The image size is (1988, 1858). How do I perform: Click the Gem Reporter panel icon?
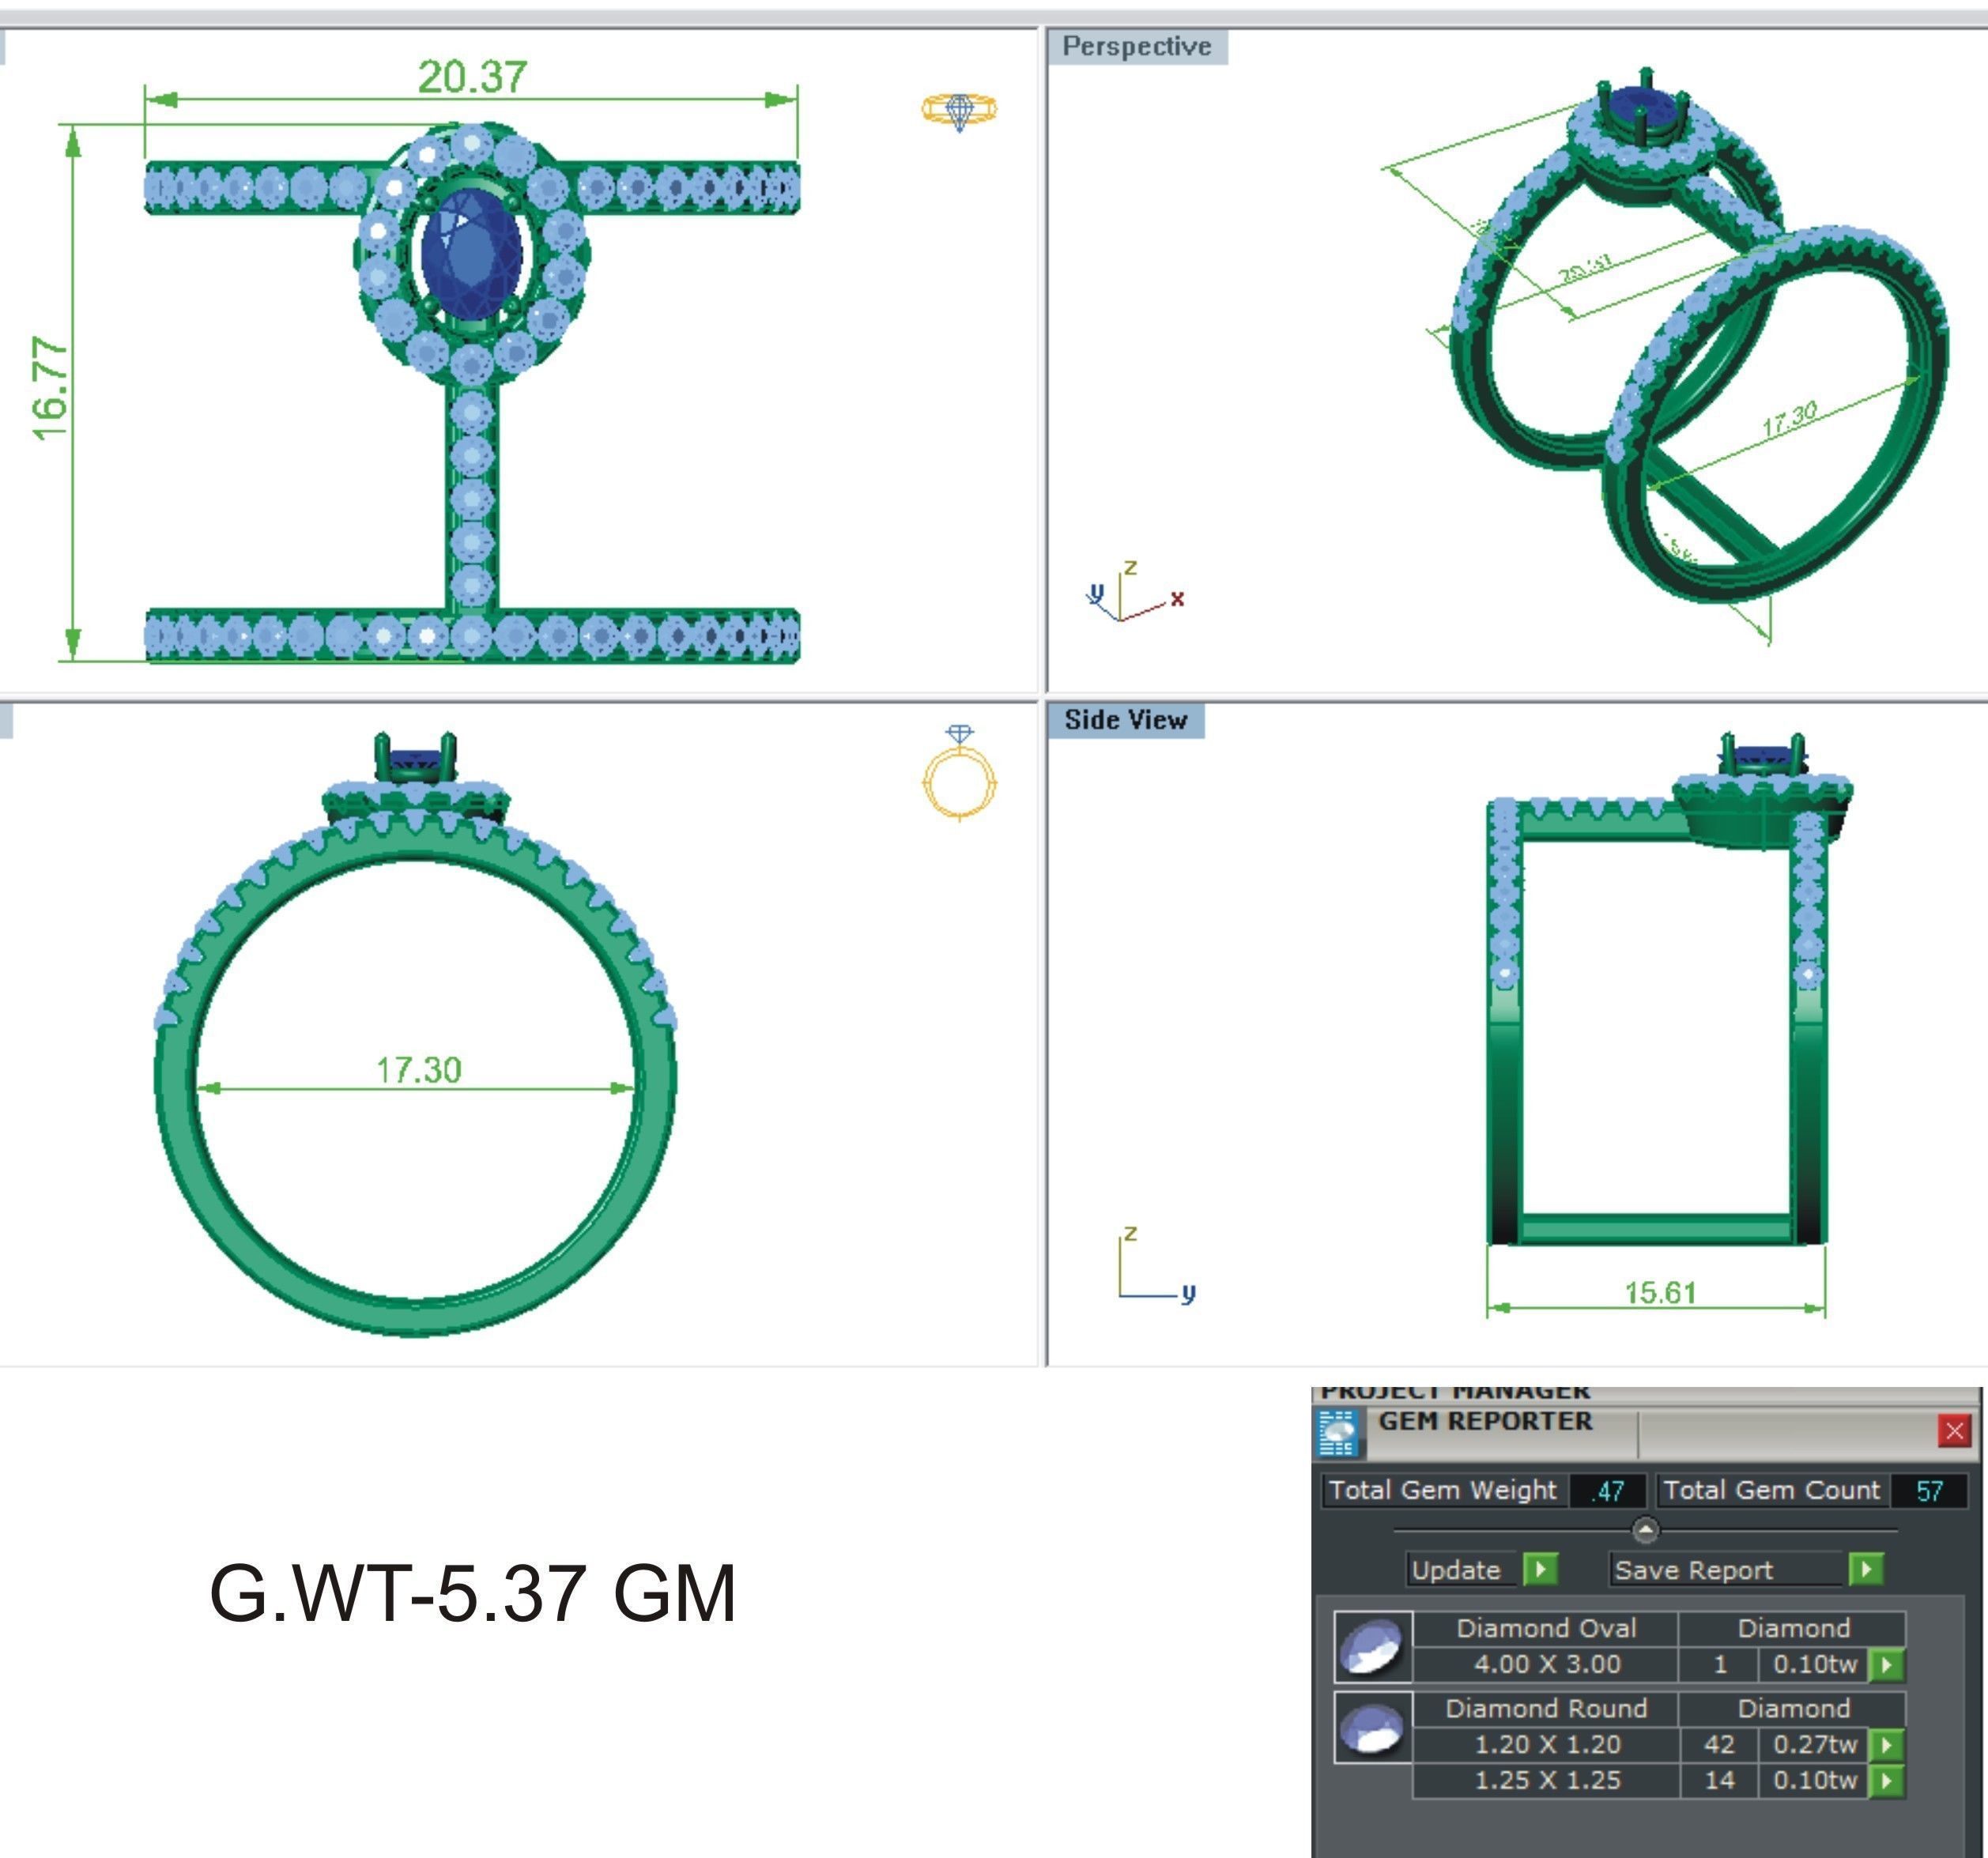[1337, 1433]
